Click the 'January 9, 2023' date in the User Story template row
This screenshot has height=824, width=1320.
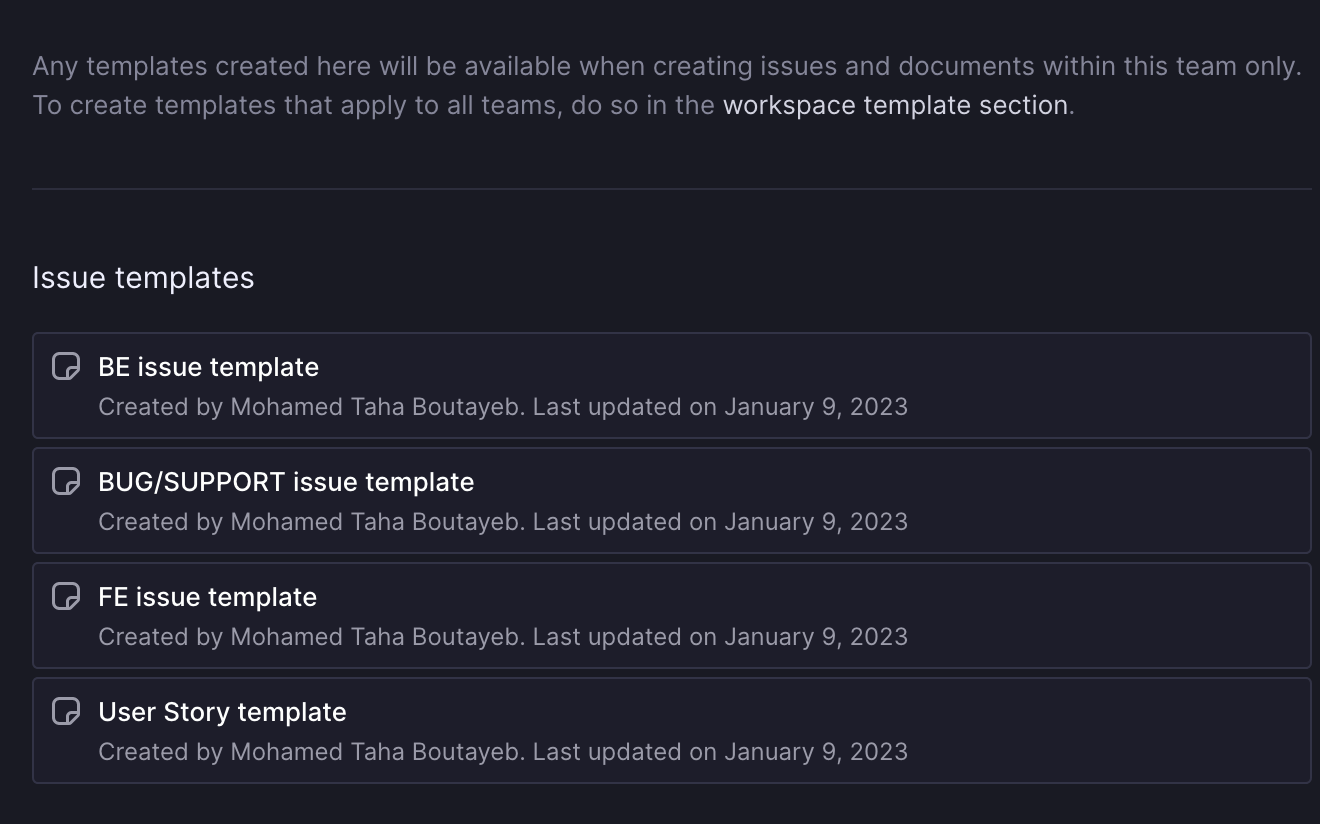pos(816,752)
